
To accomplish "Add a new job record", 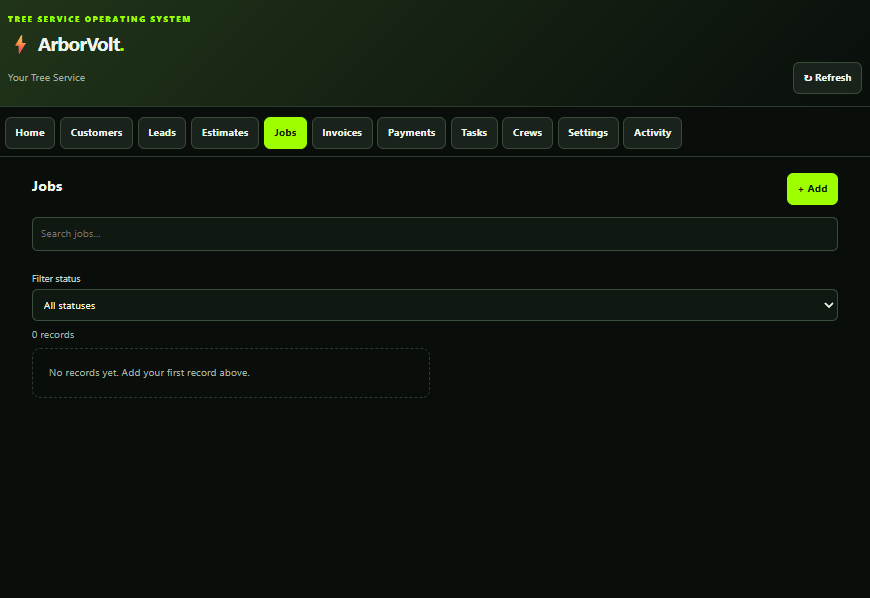I will (x=812, y=189).
